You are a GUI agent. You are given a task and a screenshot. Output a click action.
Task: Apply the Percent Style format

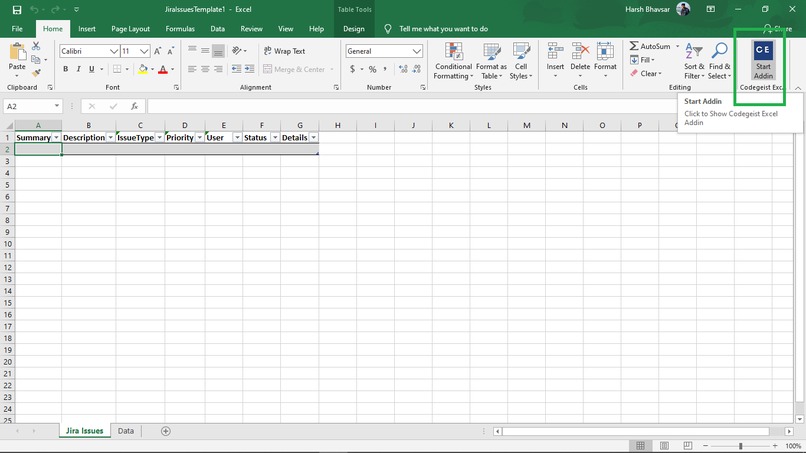372,69
